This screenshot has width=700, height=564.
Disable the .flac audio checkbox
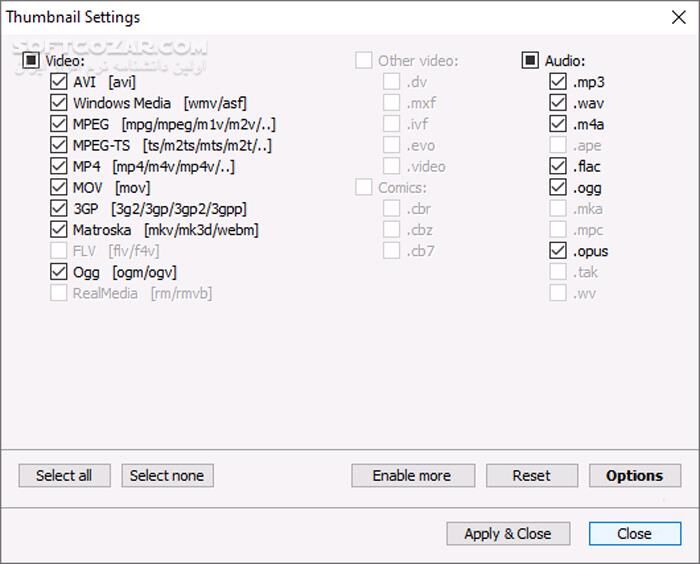557,166
